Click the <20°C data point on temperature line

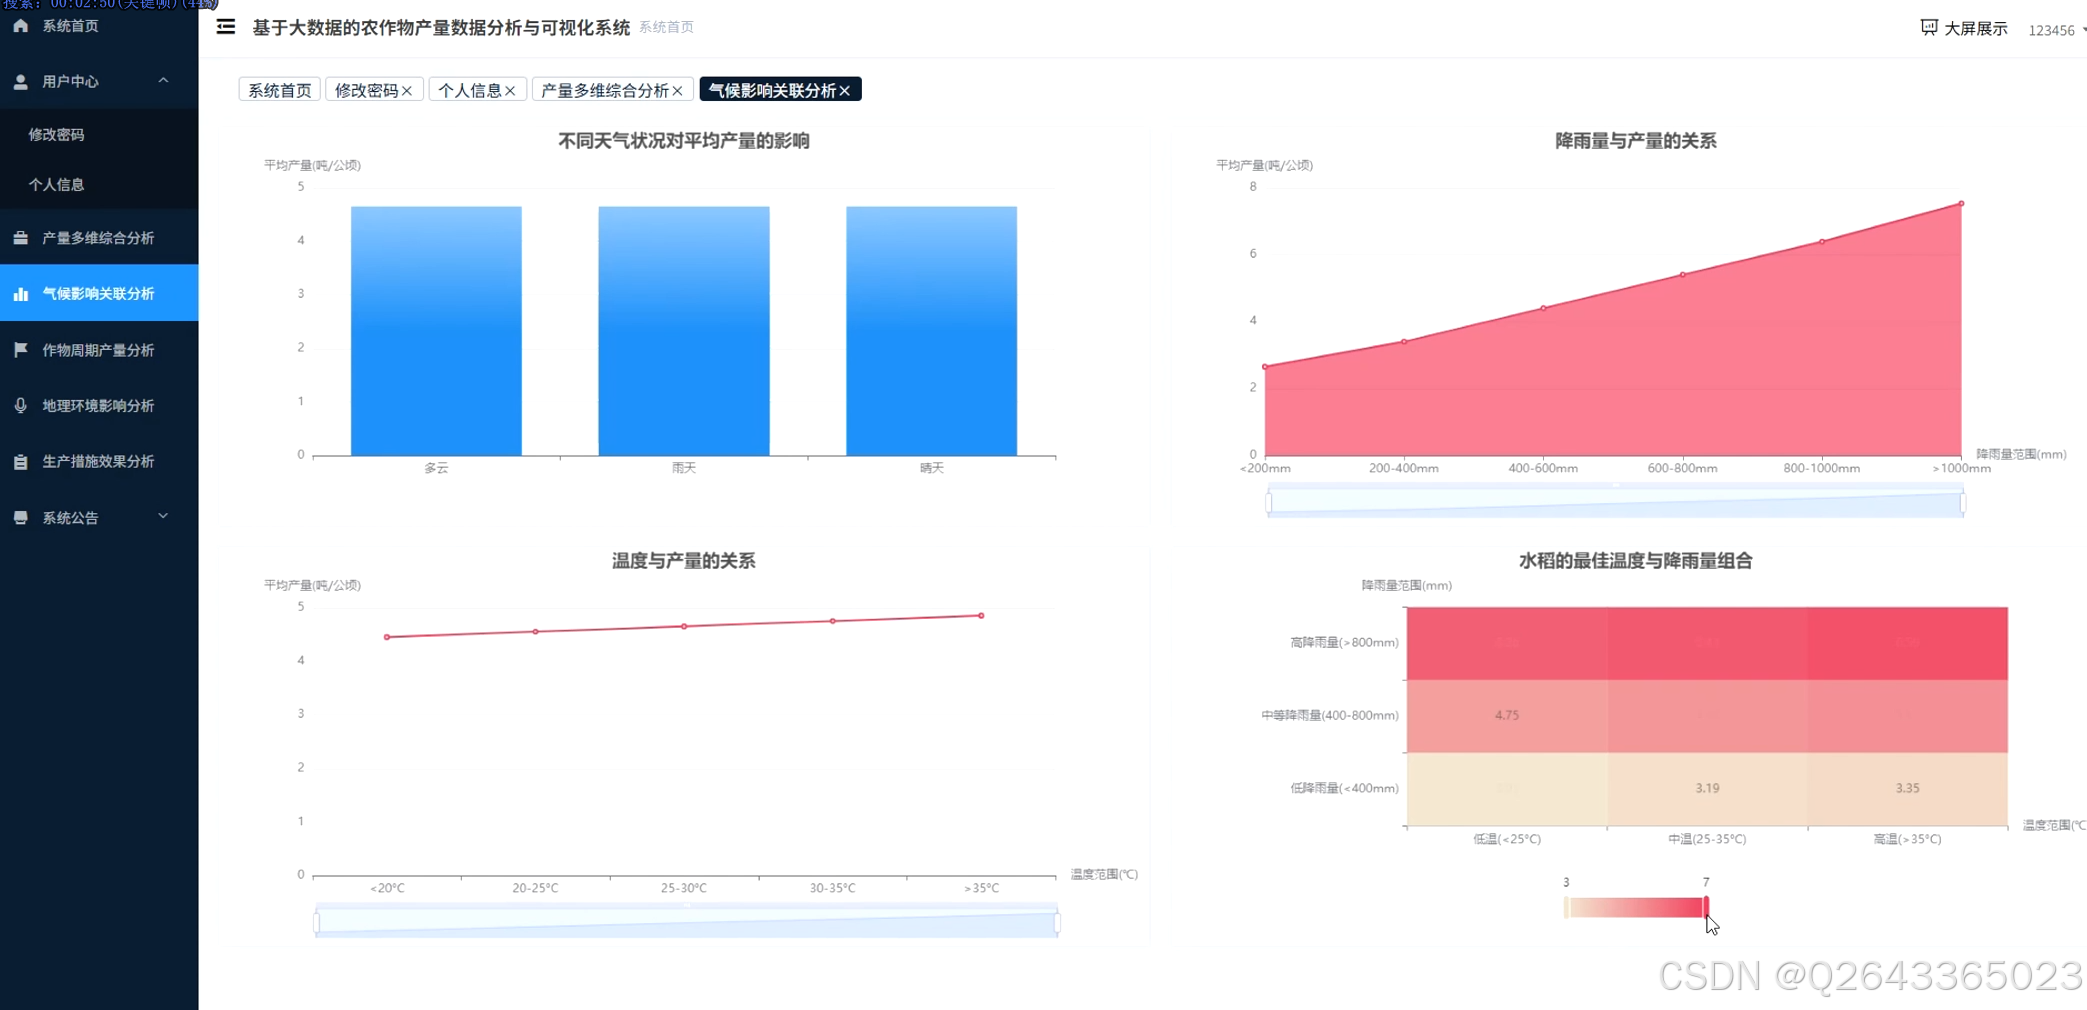387,637
